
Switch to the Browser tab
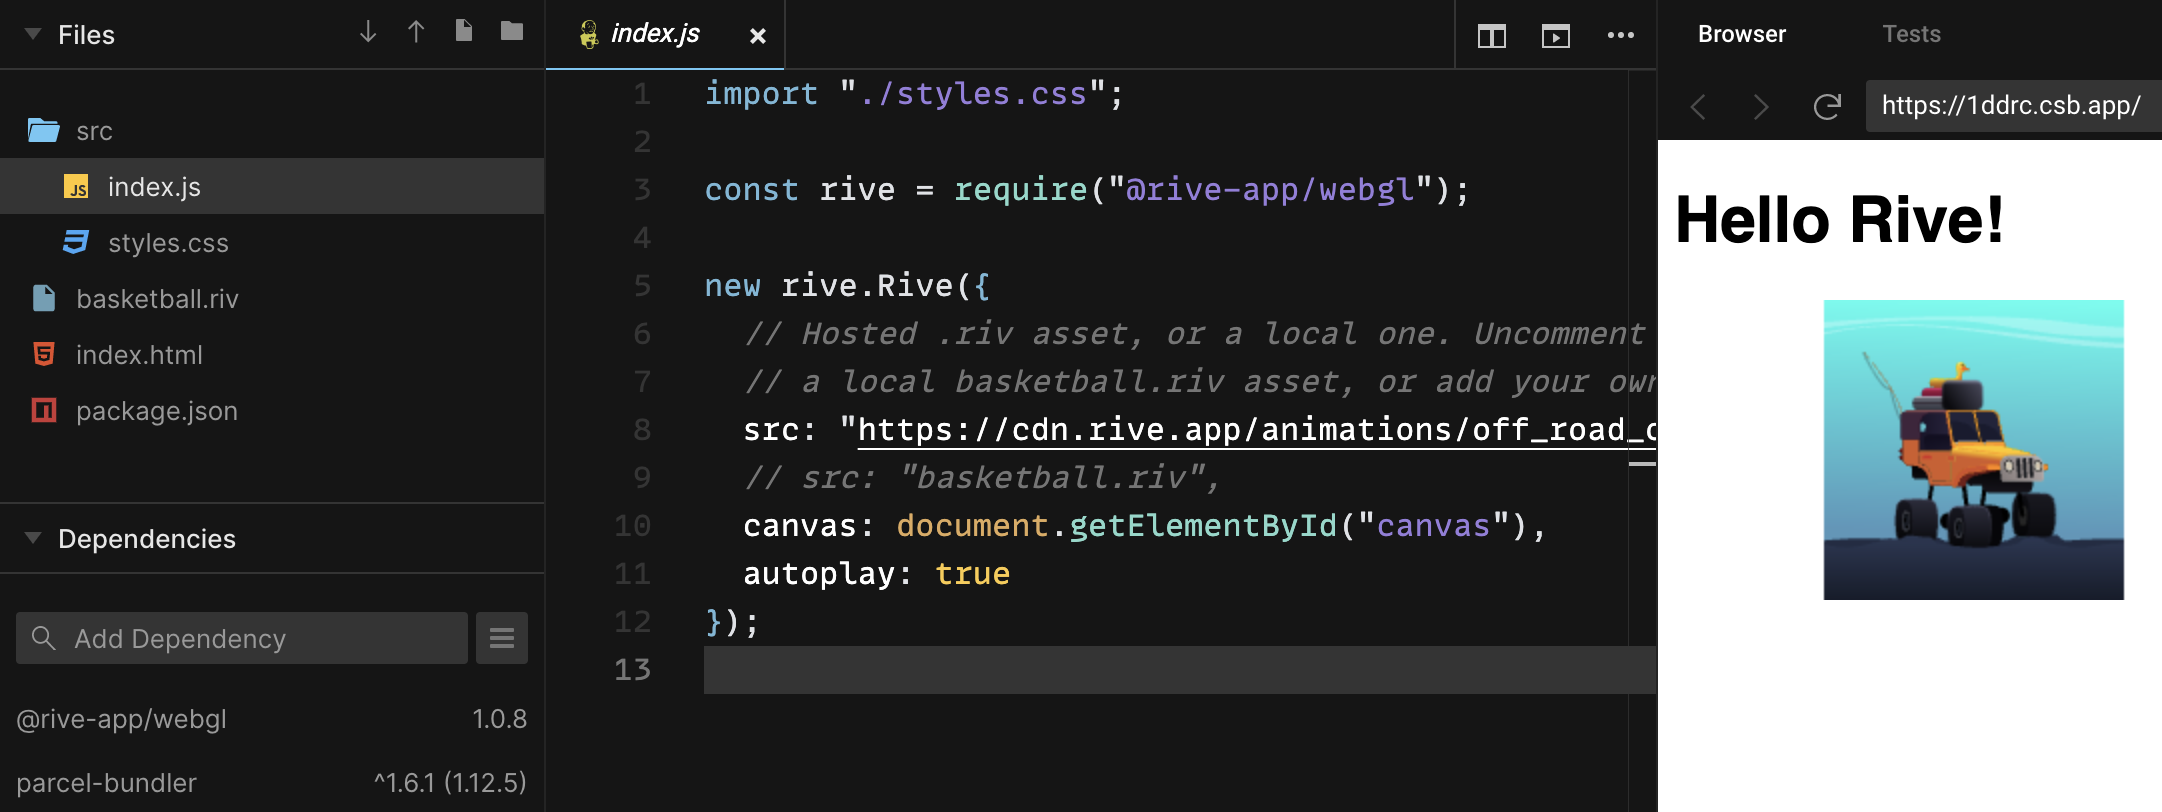tap(1742, 34)
